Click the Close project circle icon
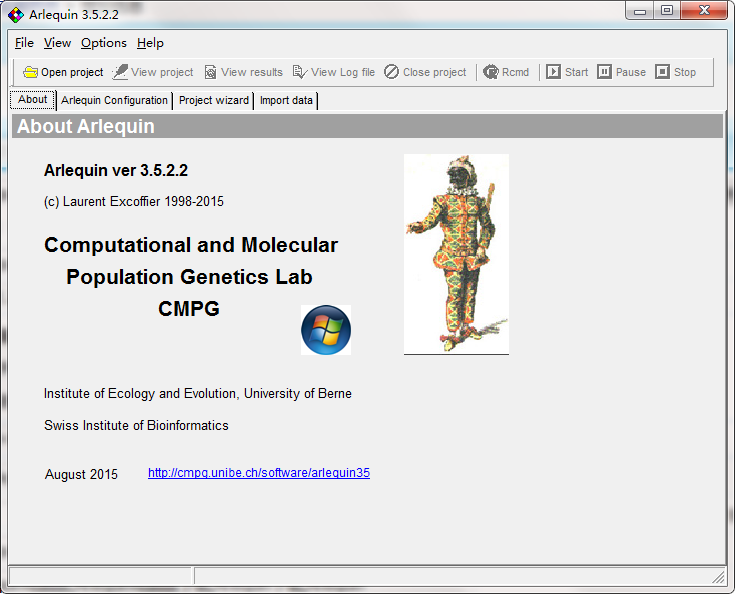Screen dimensions: 735x594 (391, 72)
